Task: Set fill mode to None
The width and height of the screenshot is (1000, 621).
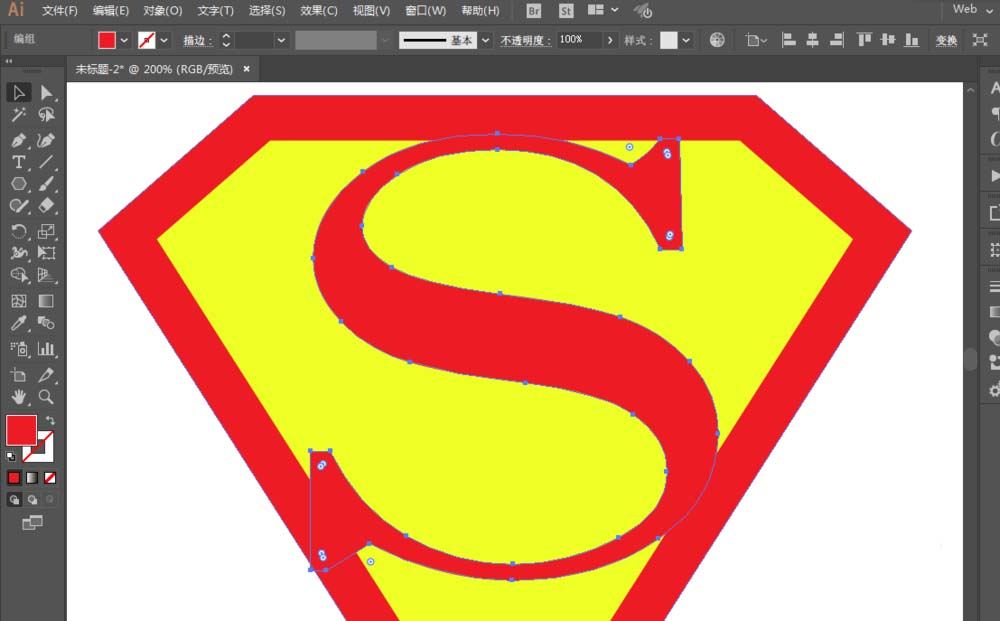Action: 50,478
